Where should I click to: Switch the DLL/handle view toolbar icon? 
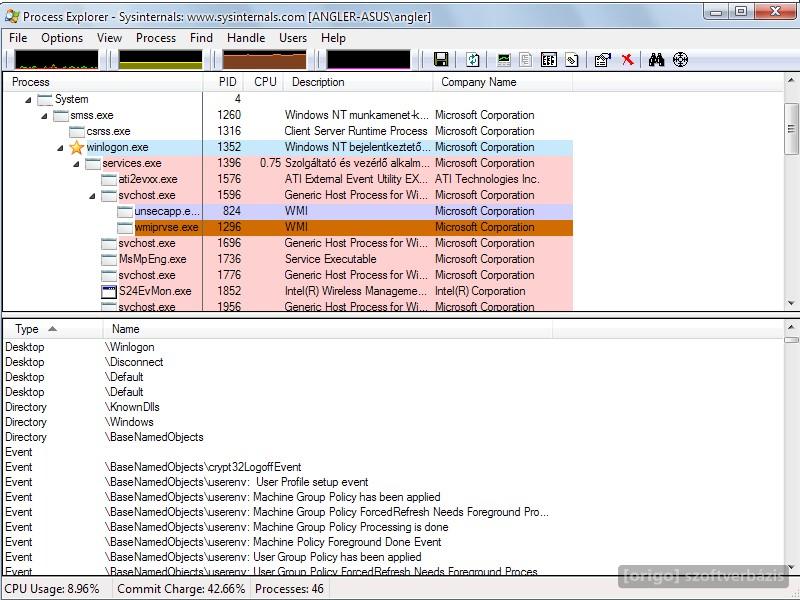pyautogui.click(x=572, y=60)
